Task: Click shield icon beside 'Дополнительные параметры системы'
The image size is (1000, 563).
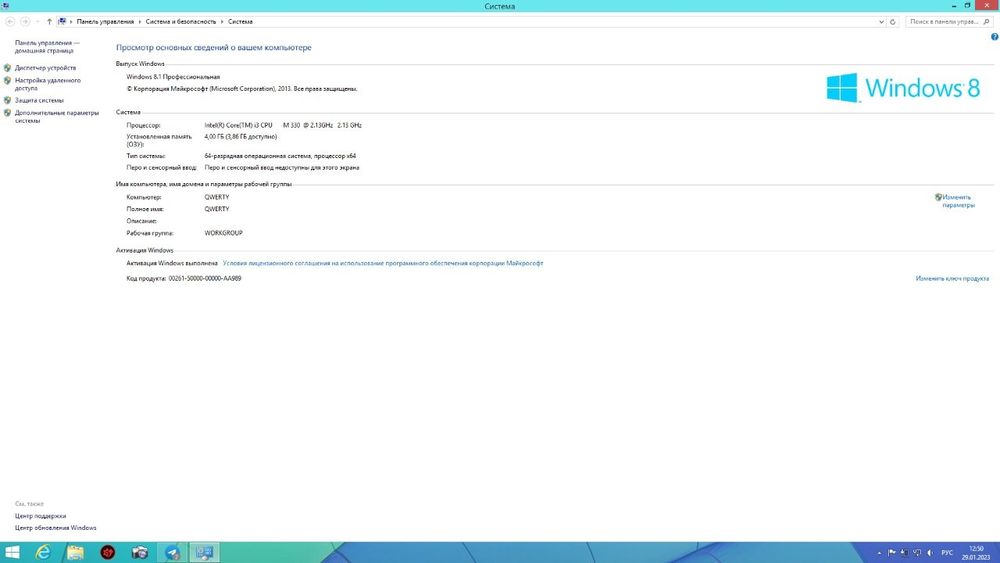Action: coord(8,113)
